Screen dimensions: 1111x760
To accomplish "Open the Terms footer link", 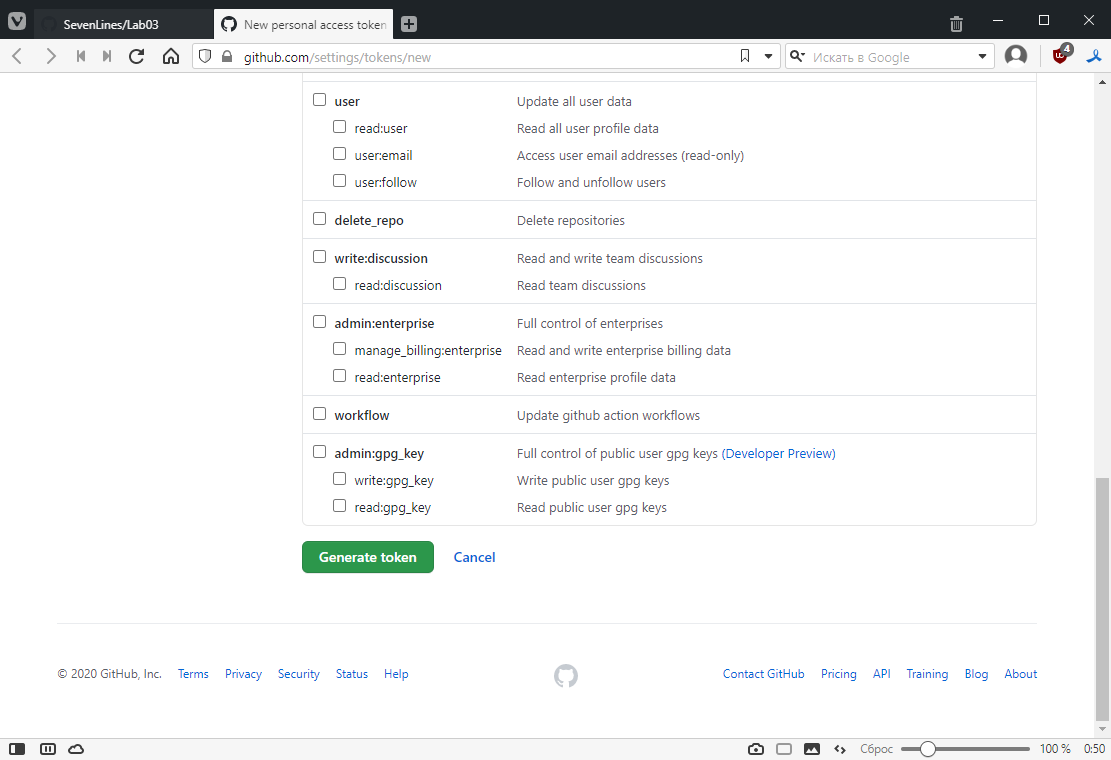I will [x=193, y=674].
